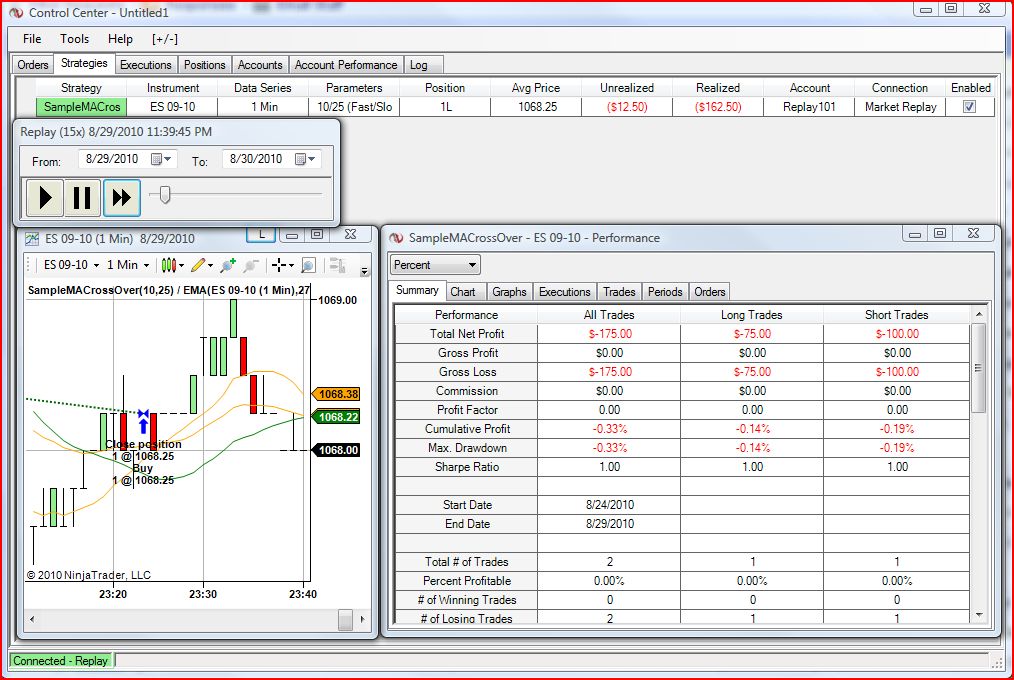Click the chart window title icon
1014x680 pixels.
pos(32,239)
